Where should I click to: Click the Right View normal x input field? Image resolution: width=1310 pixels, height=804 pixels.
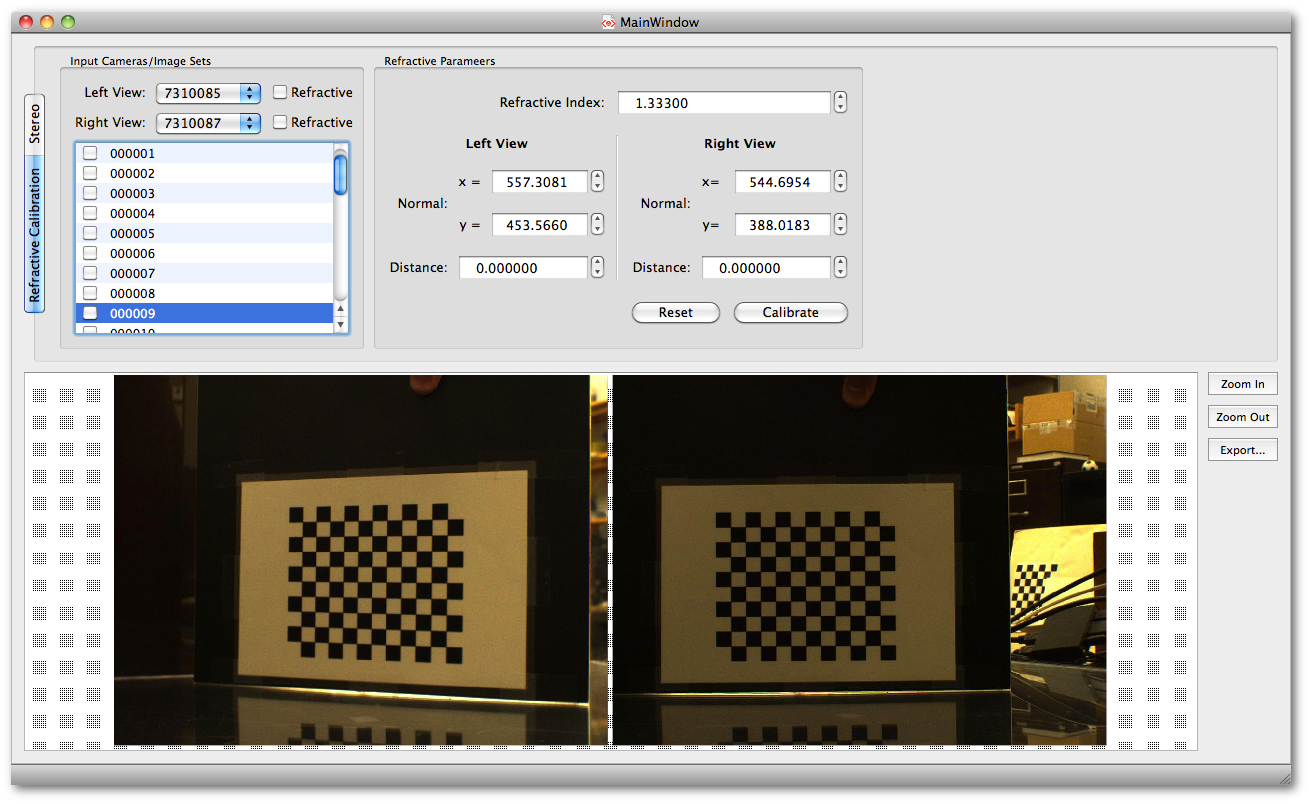click(x=782, y=182)
